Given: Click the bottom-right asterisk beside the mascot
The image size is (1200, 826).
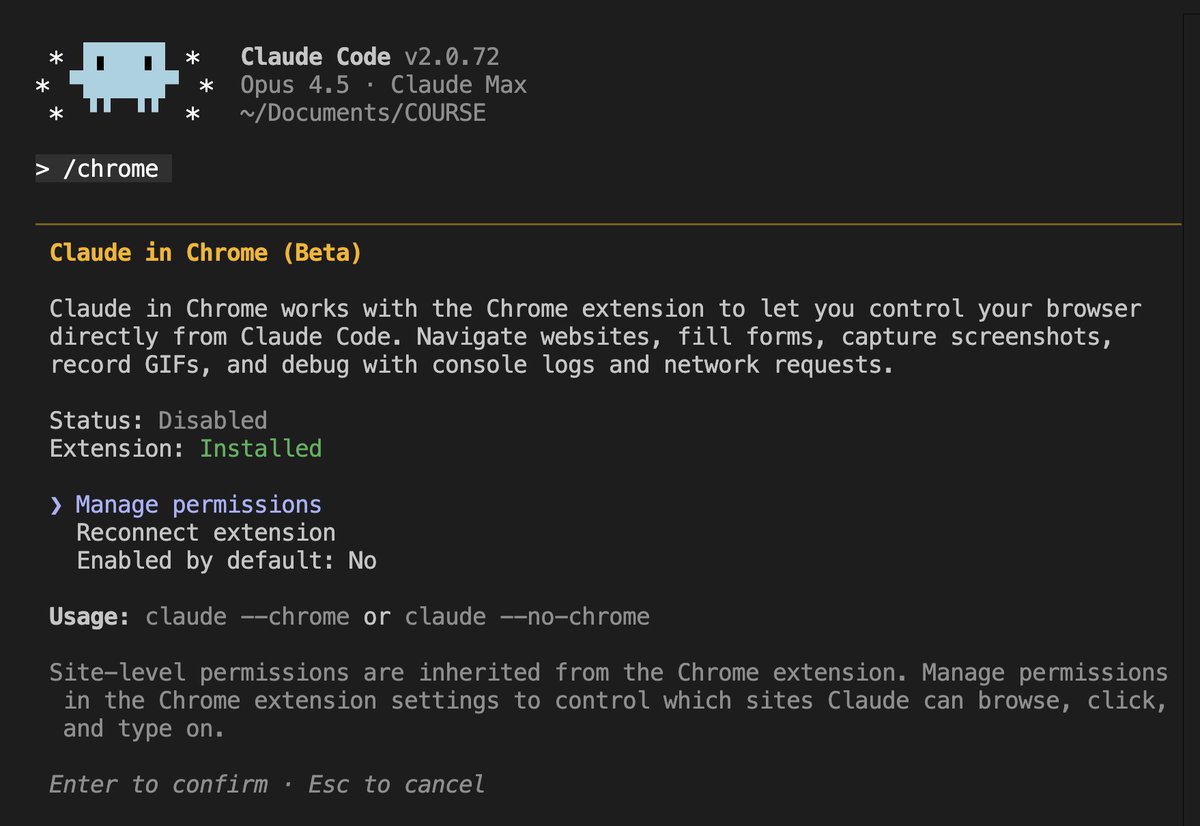Looking at the screenshot, I should (193, 117).
